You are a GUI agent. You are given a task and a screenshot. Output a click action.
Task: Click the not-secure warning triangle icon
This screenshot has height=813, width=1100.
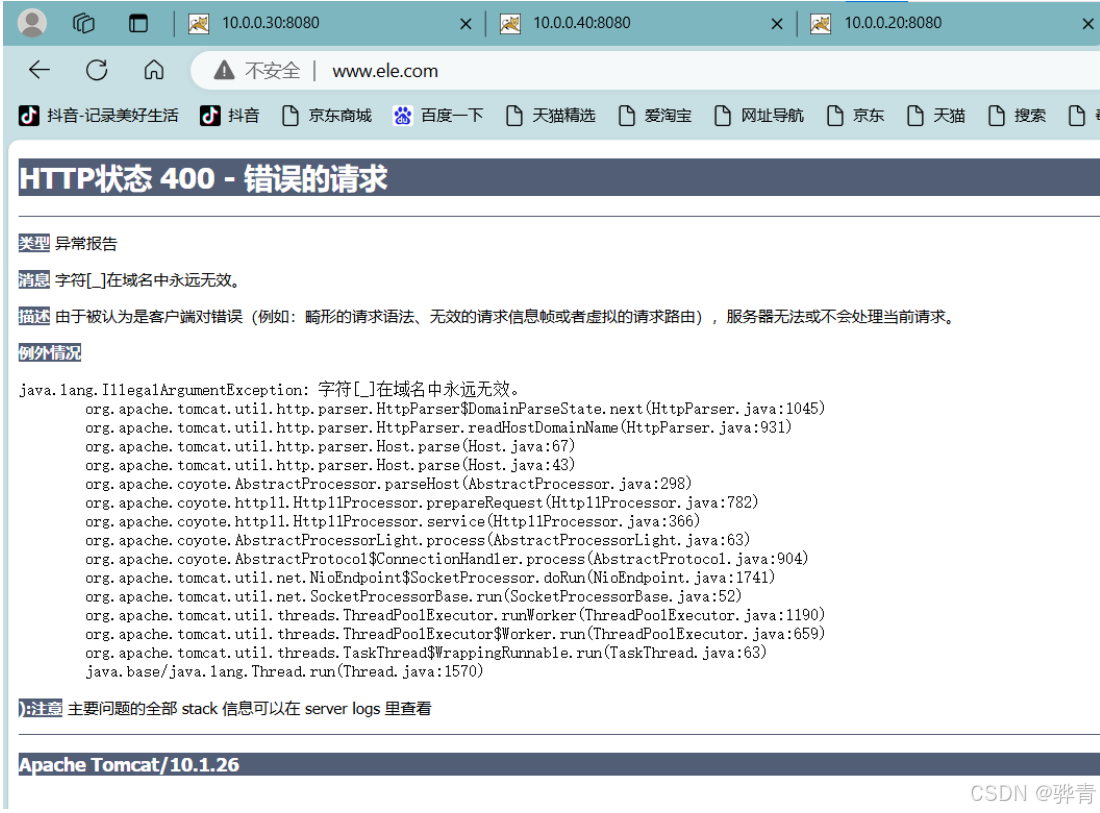pos(224,70)
